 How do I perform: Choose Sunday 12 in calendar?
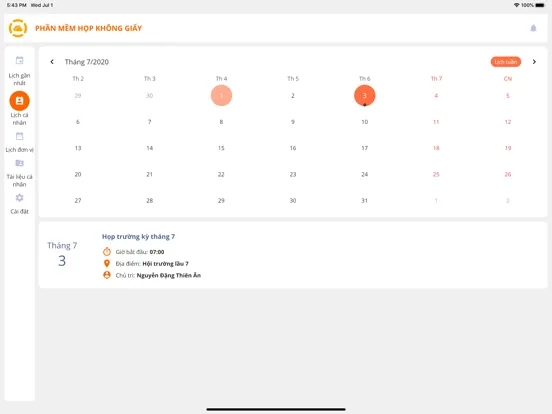[508, 122]
